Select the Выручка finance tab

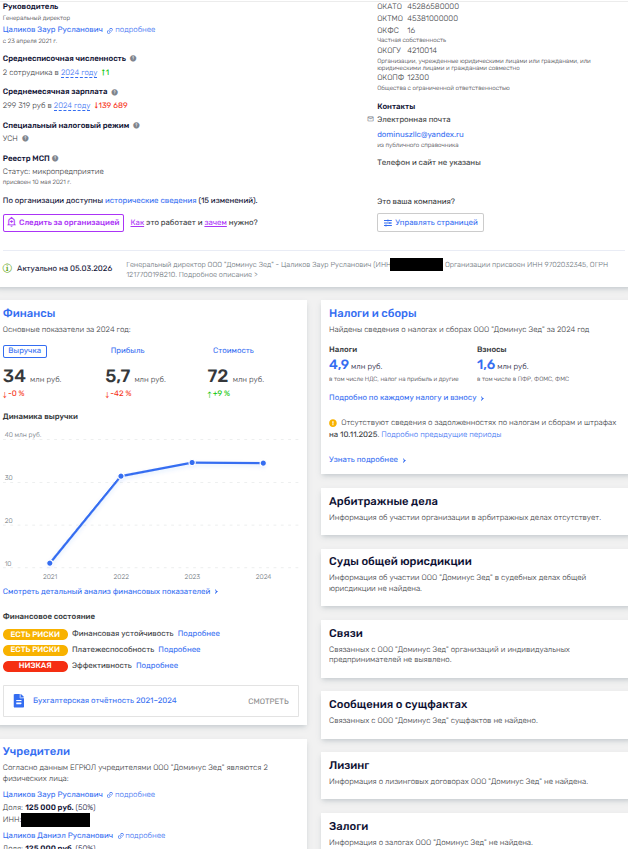point(25,351)
